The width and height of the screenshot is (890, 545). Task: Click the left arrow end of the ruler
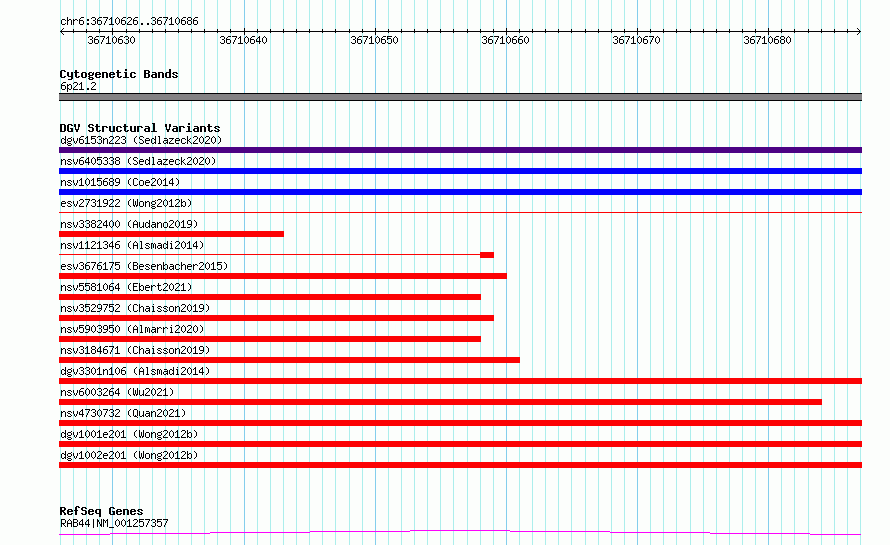[x=62, y=32]
